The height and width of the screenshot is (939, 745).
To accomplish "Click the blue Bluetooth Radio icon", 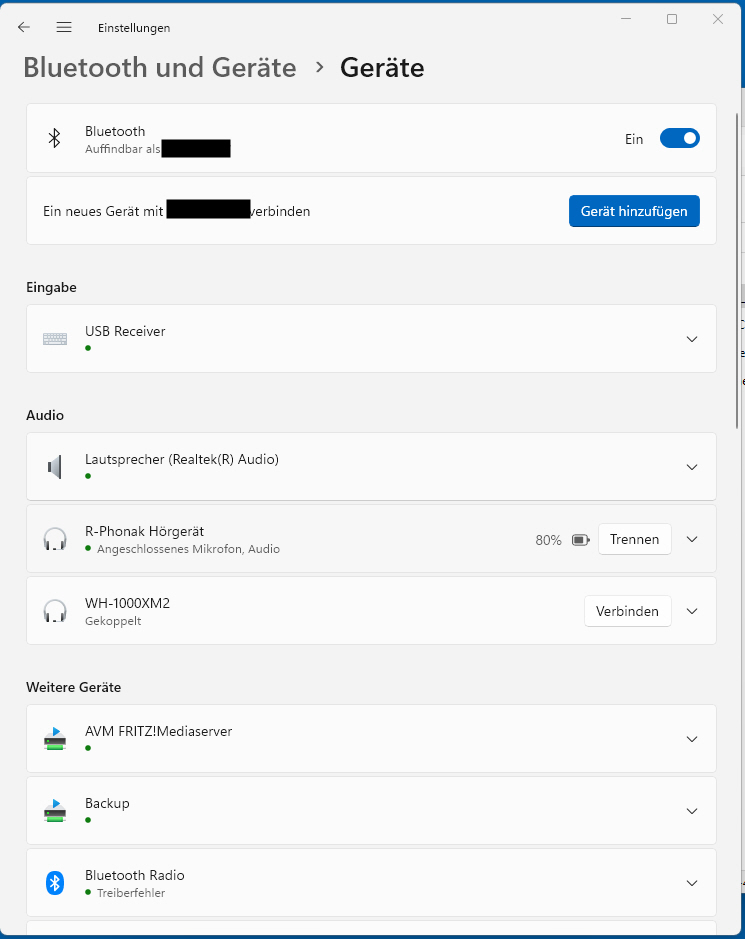I will tap(55, 883).
